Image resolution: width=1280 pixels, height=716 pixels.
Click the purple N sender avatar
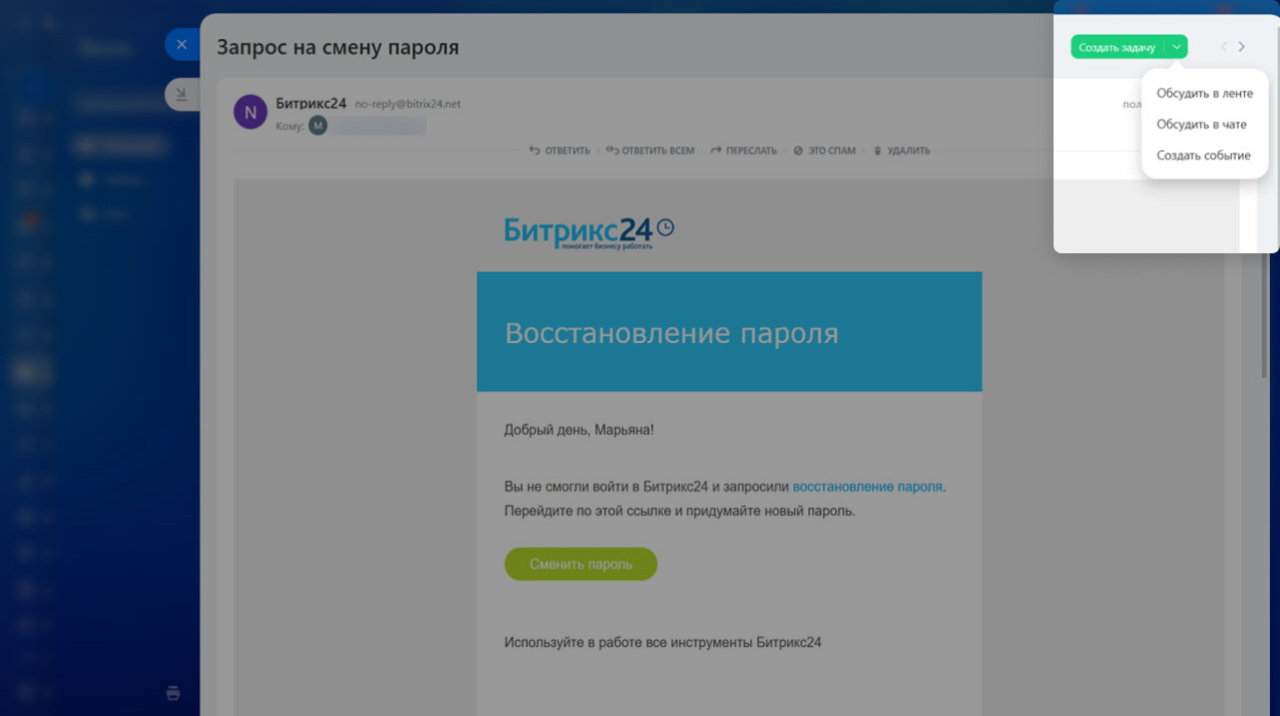(250, 112)
